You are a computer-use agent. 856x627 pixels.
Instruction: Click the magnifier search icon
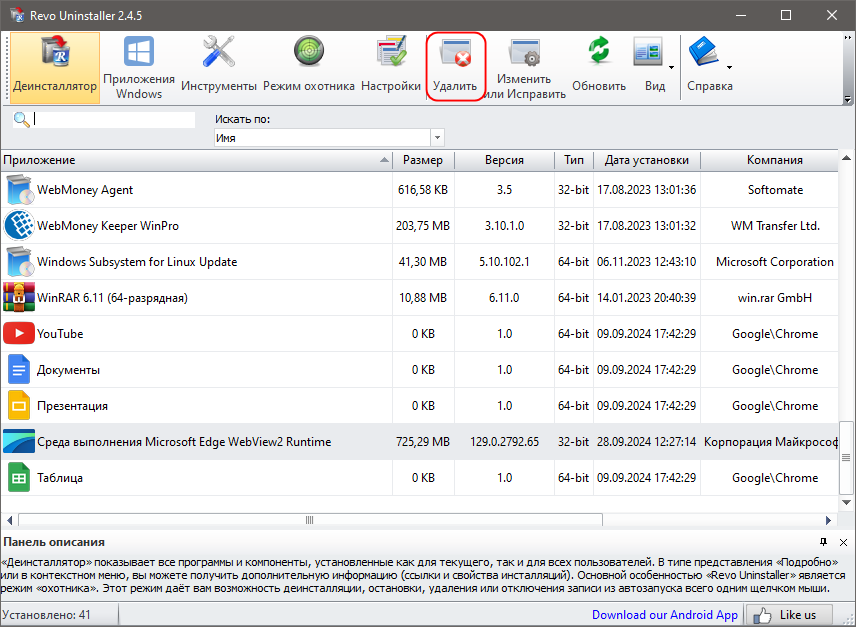point(21,120)
